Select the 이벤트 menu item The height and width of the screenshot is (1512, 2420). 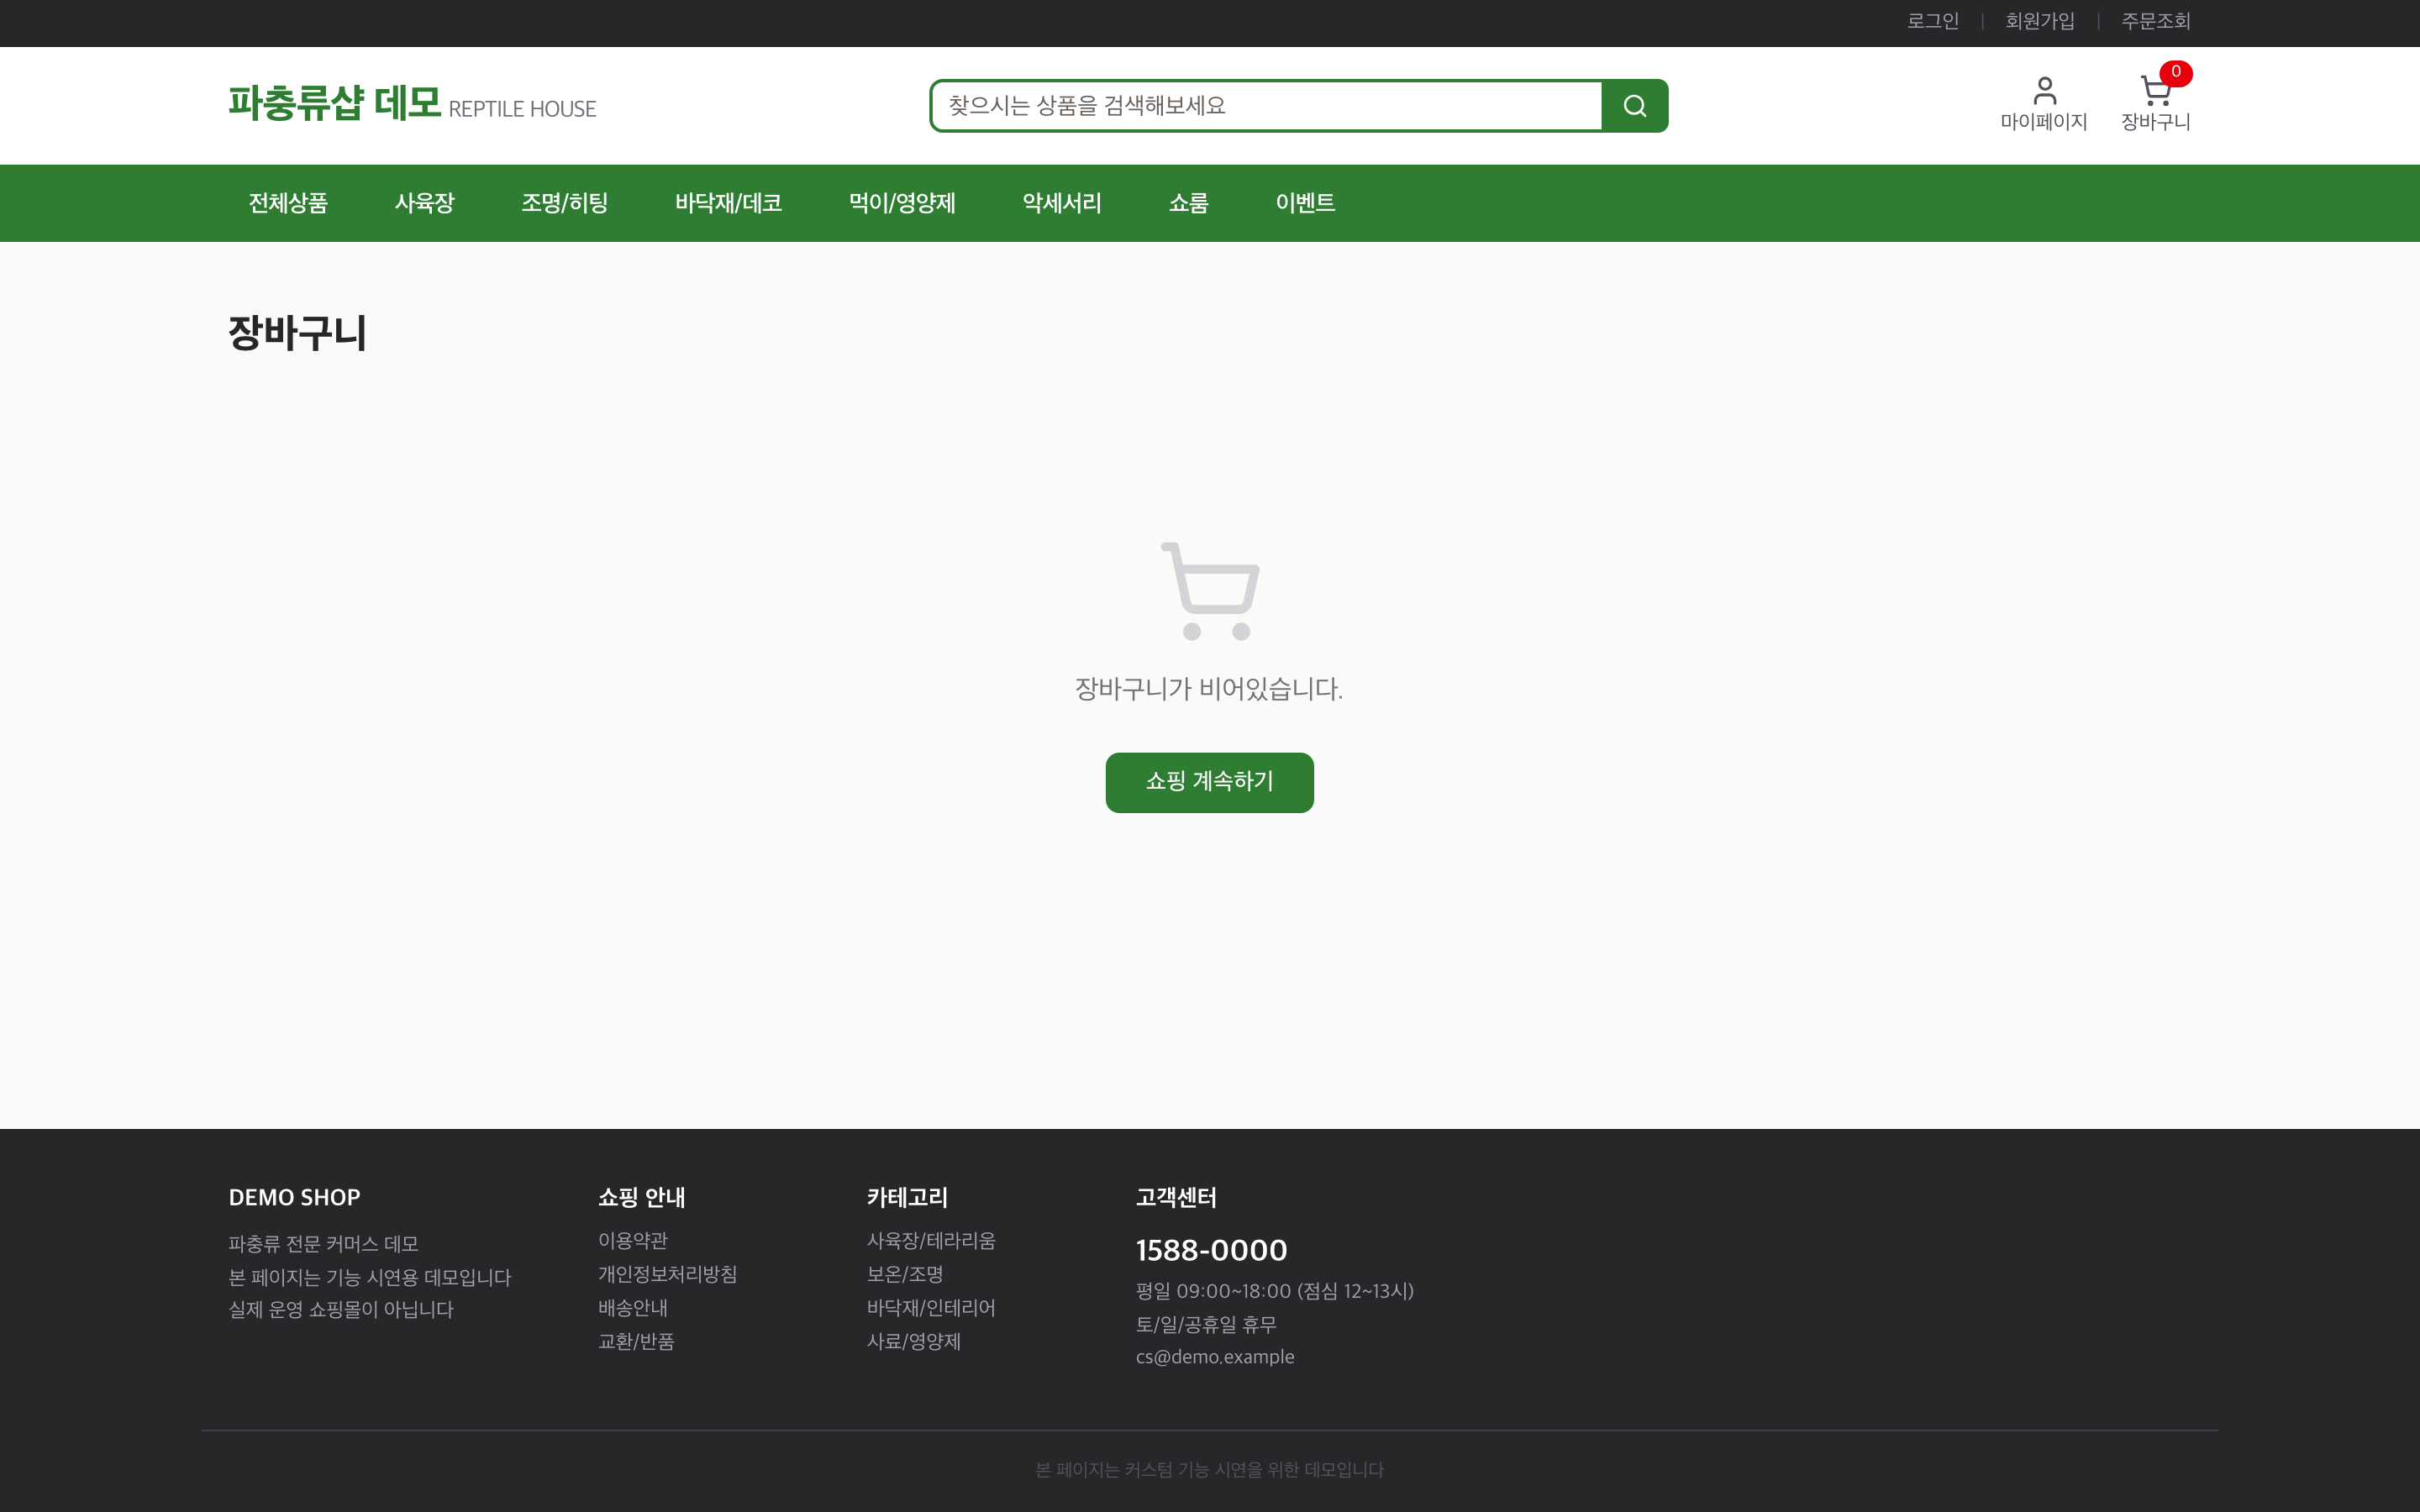click(x=1305, y=203)
